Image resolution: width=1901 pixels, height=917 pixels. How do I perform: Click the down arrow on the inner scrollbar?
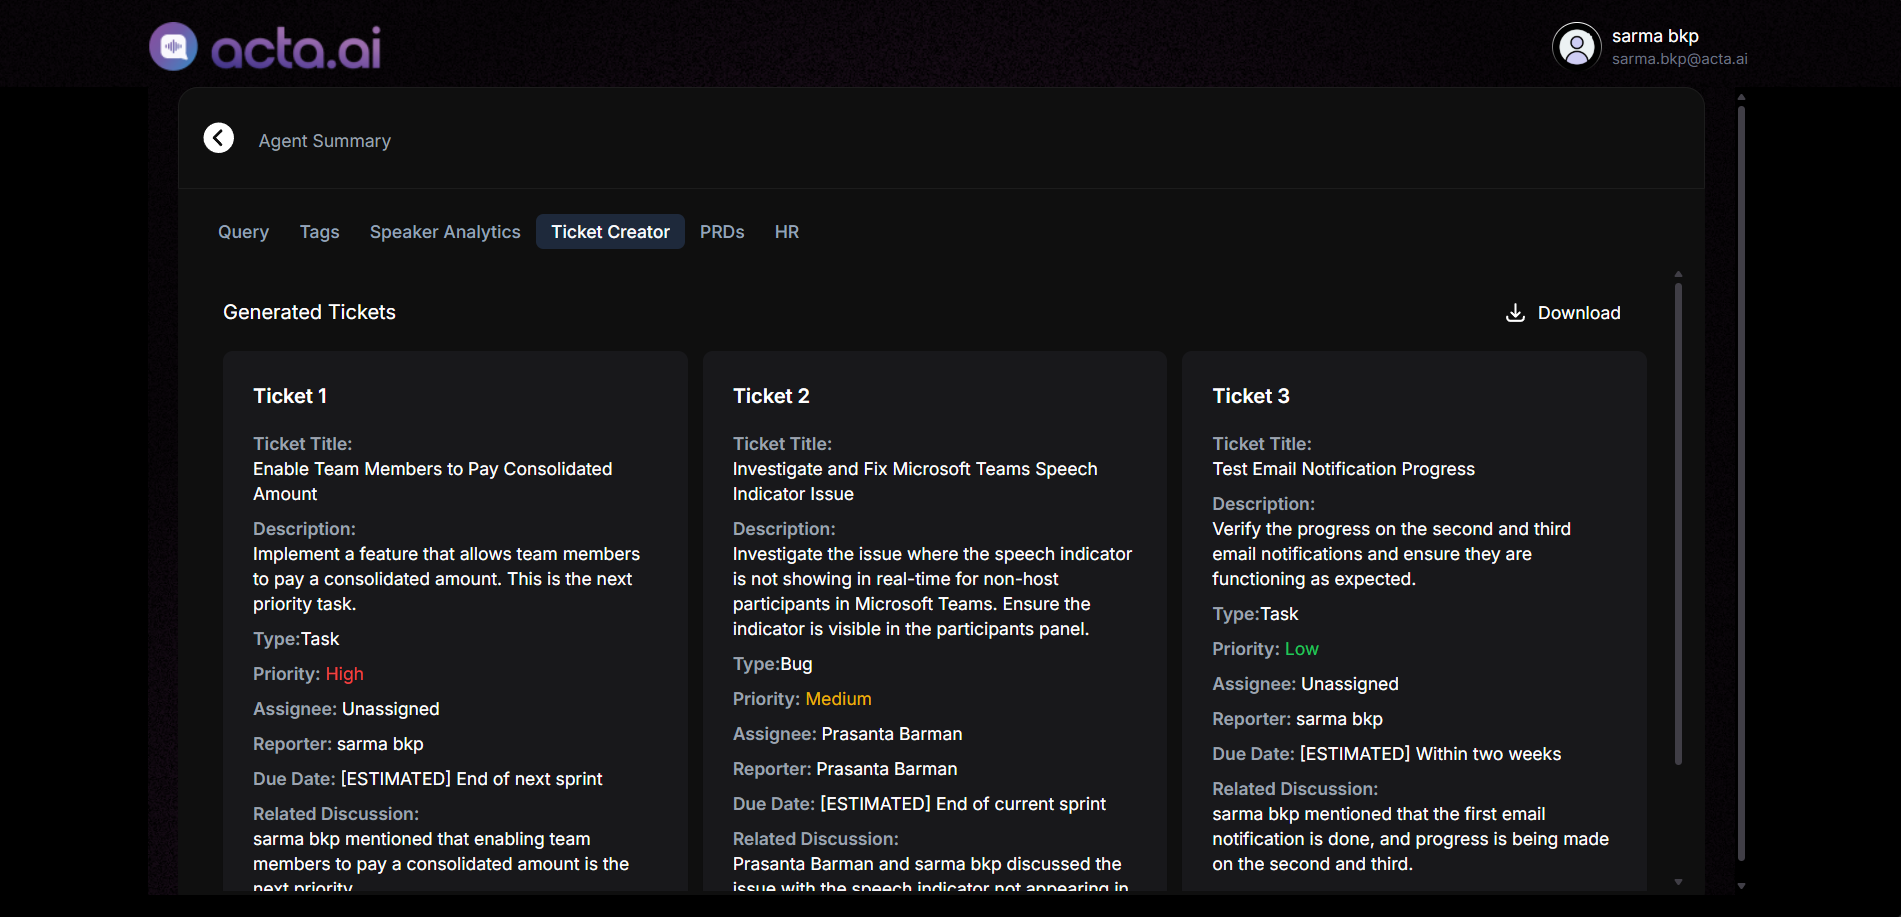tap(1678, 881)
